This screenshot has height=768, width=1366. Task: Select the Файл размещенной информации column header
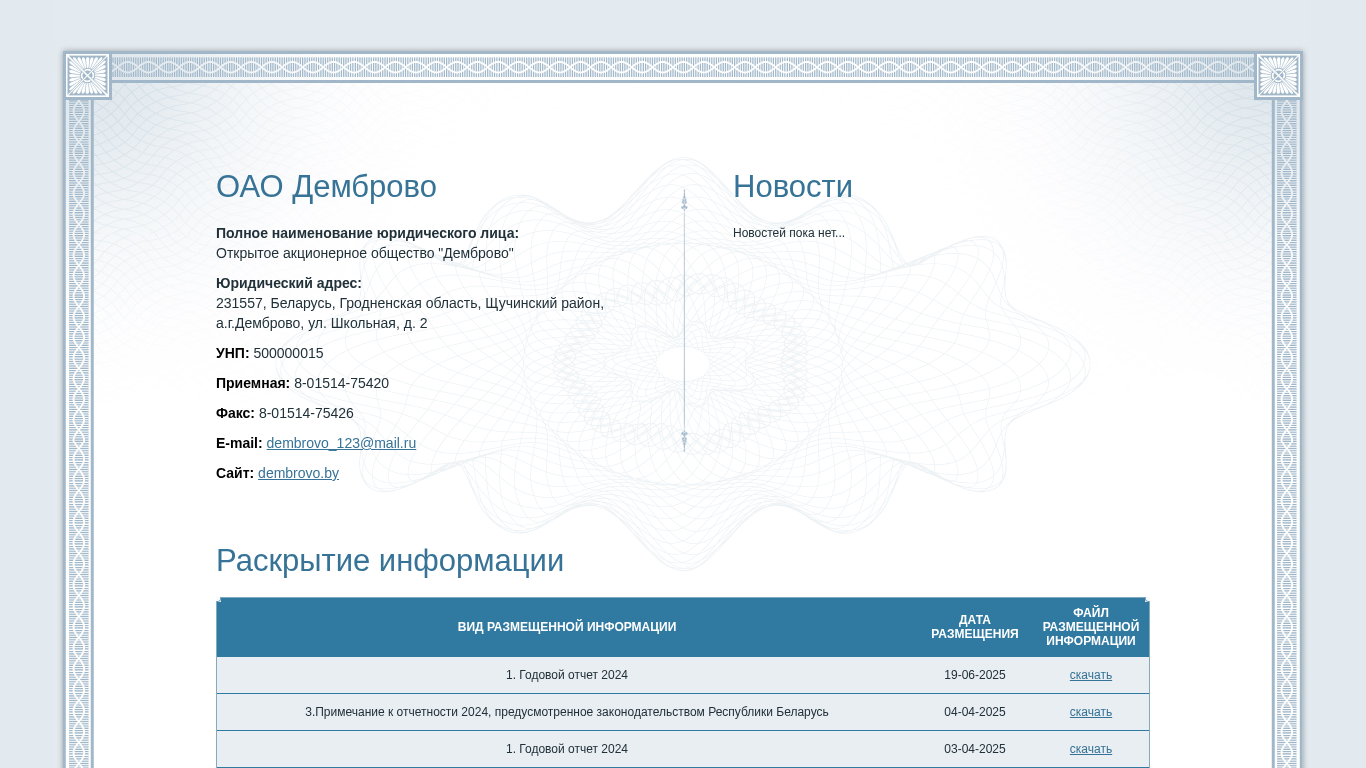(x=1090, y=627)
